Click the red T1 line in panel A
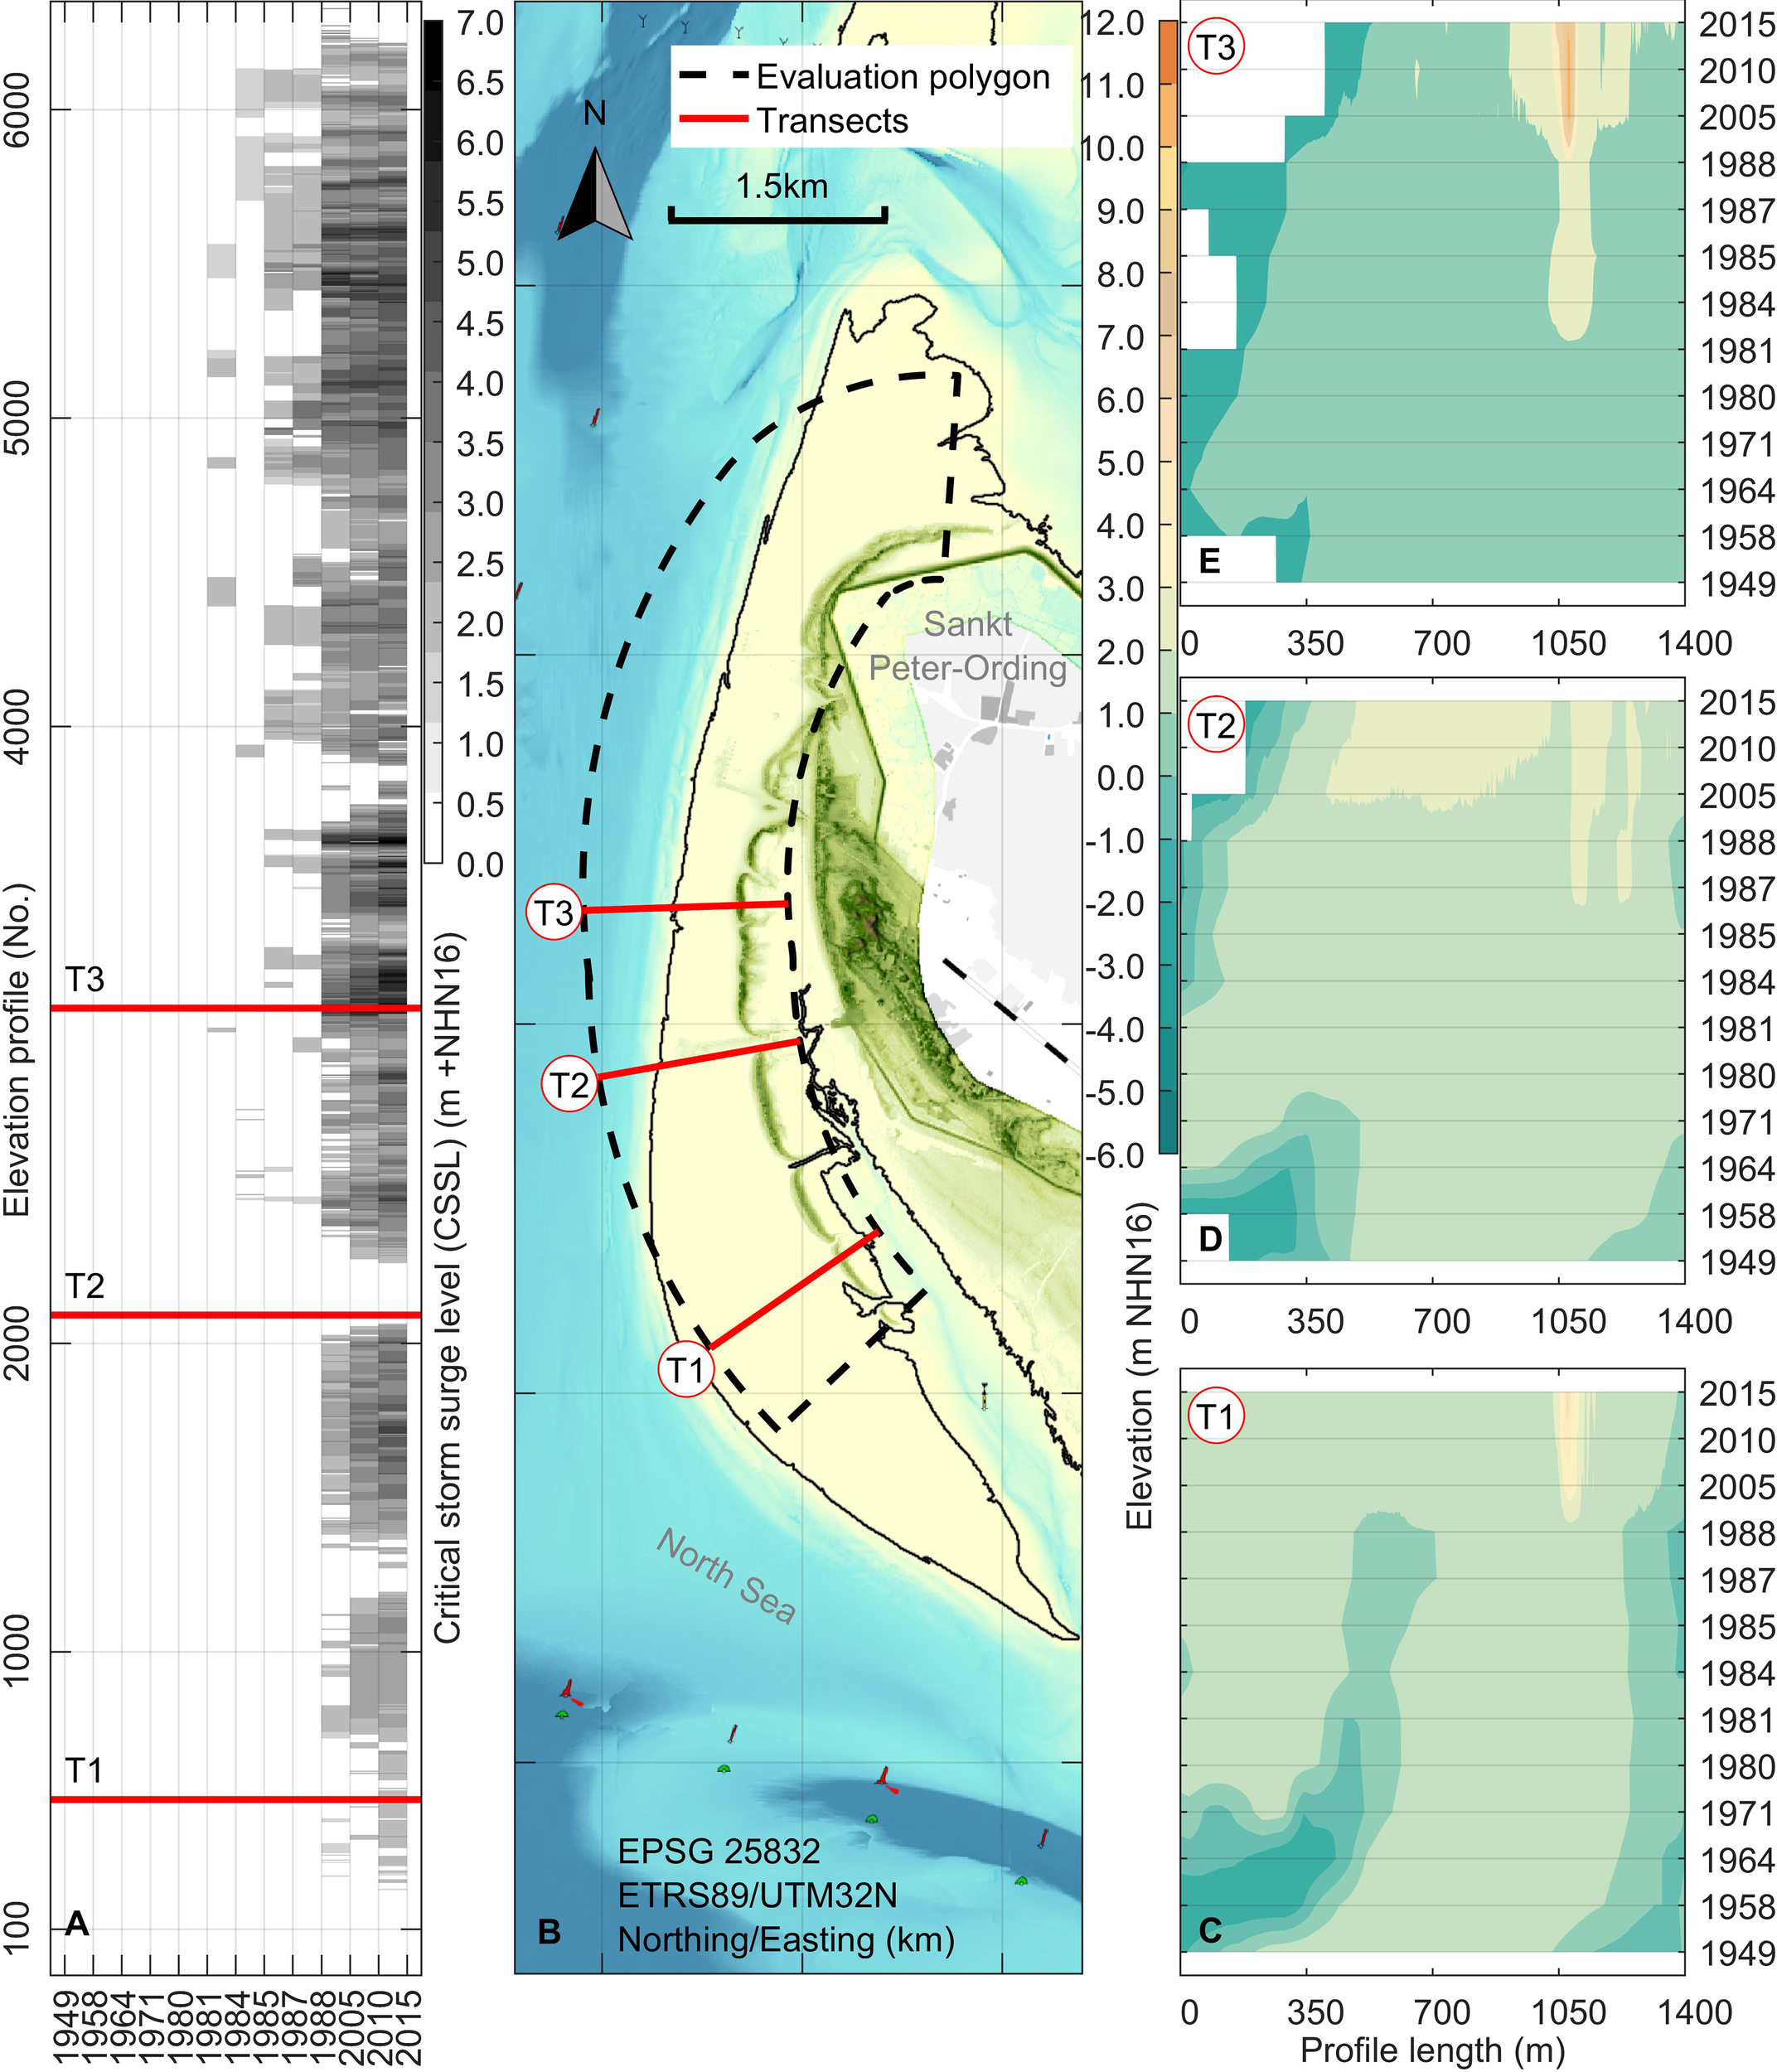The height and width of the screenshot is (2072, 1777). pos(235,1799)
